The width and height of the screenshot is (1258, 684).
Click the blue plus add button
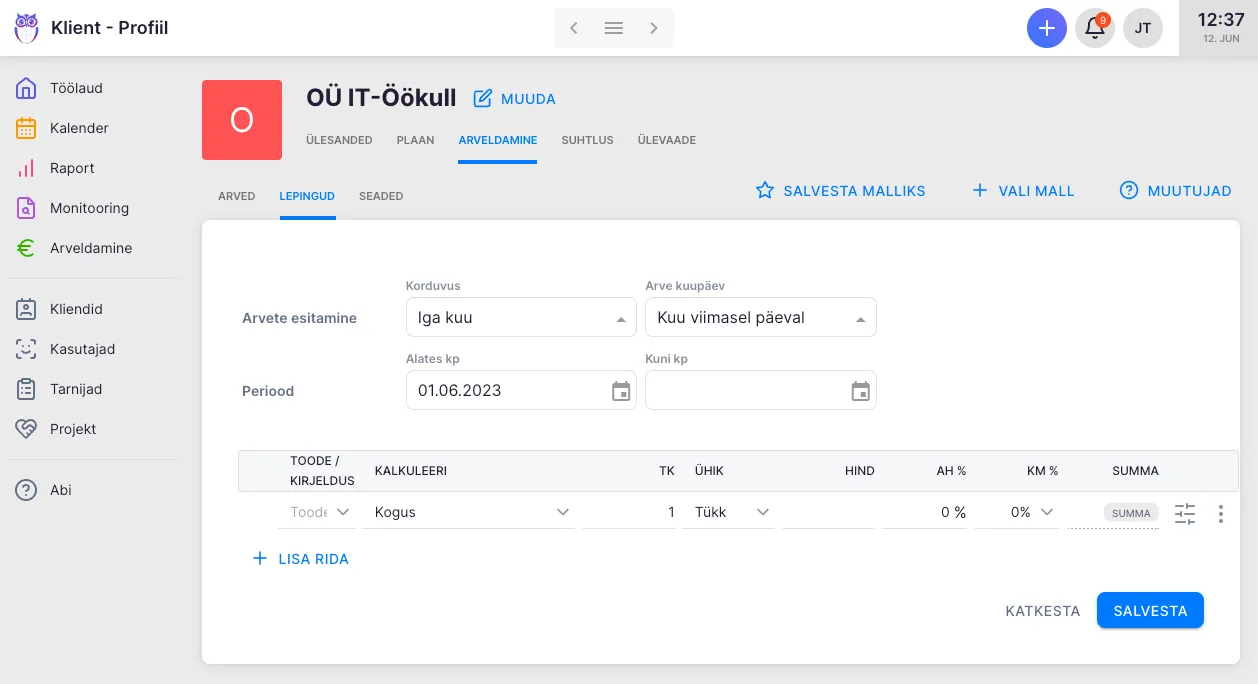coord(1046,28)
